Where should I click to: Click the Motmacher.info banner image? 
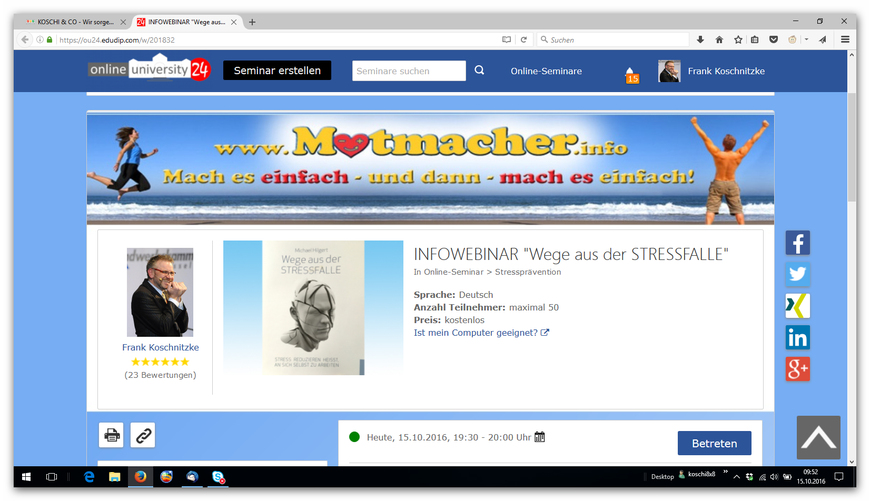click(x=430, y=168)
